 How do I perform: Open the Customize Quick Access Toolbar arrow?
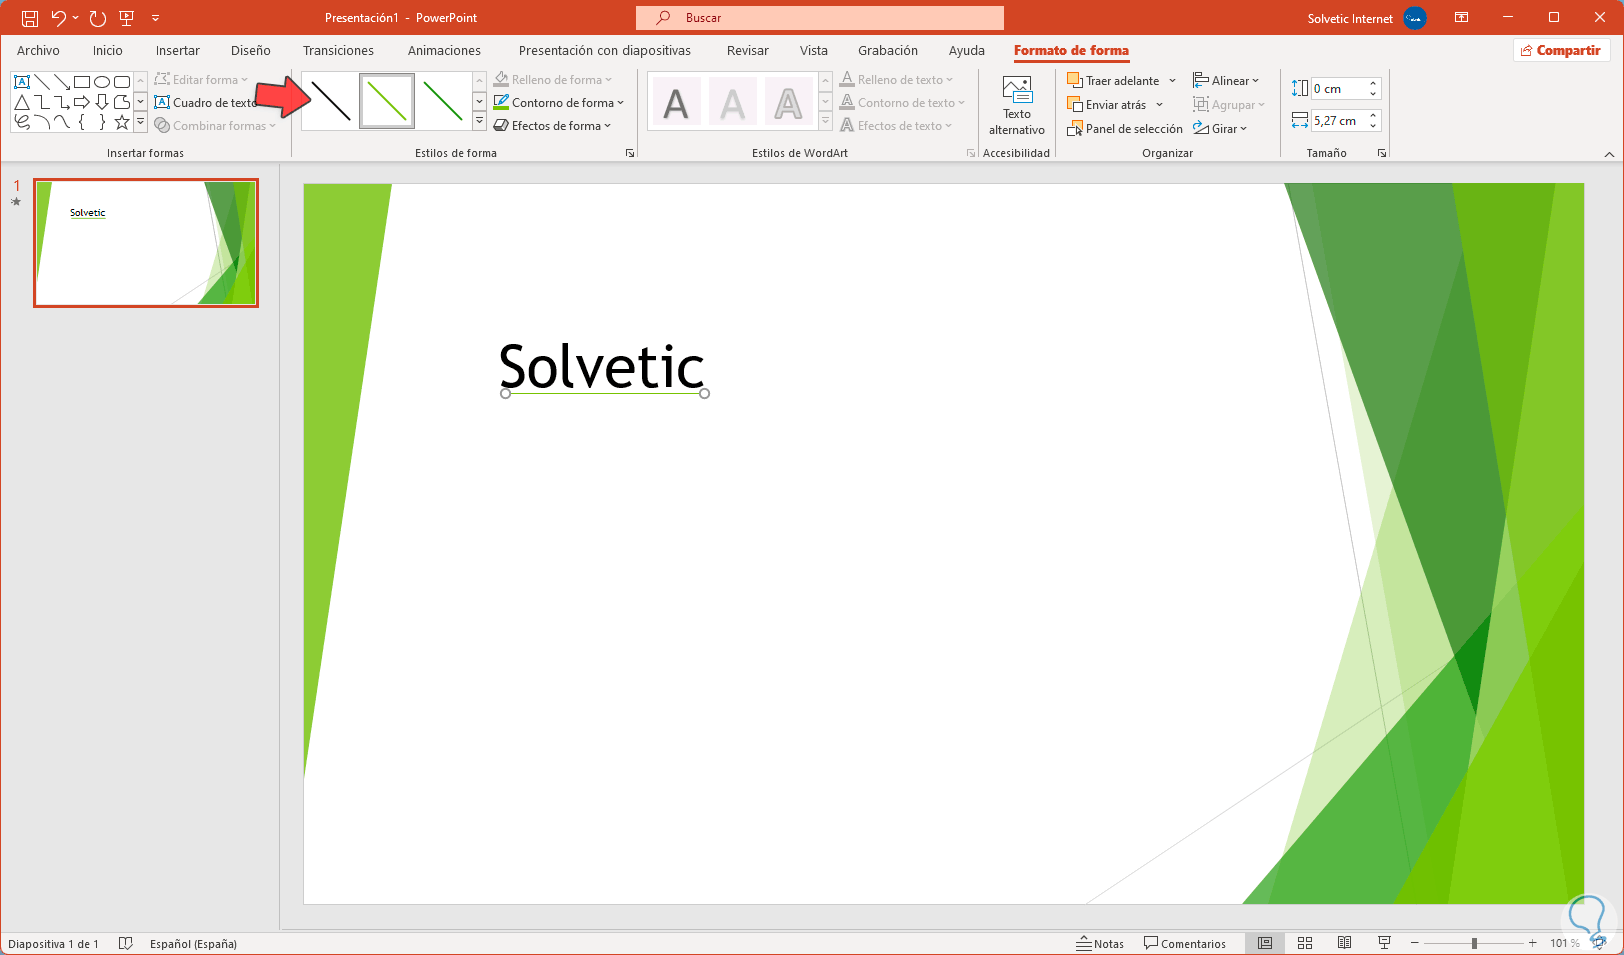[155, 18]
